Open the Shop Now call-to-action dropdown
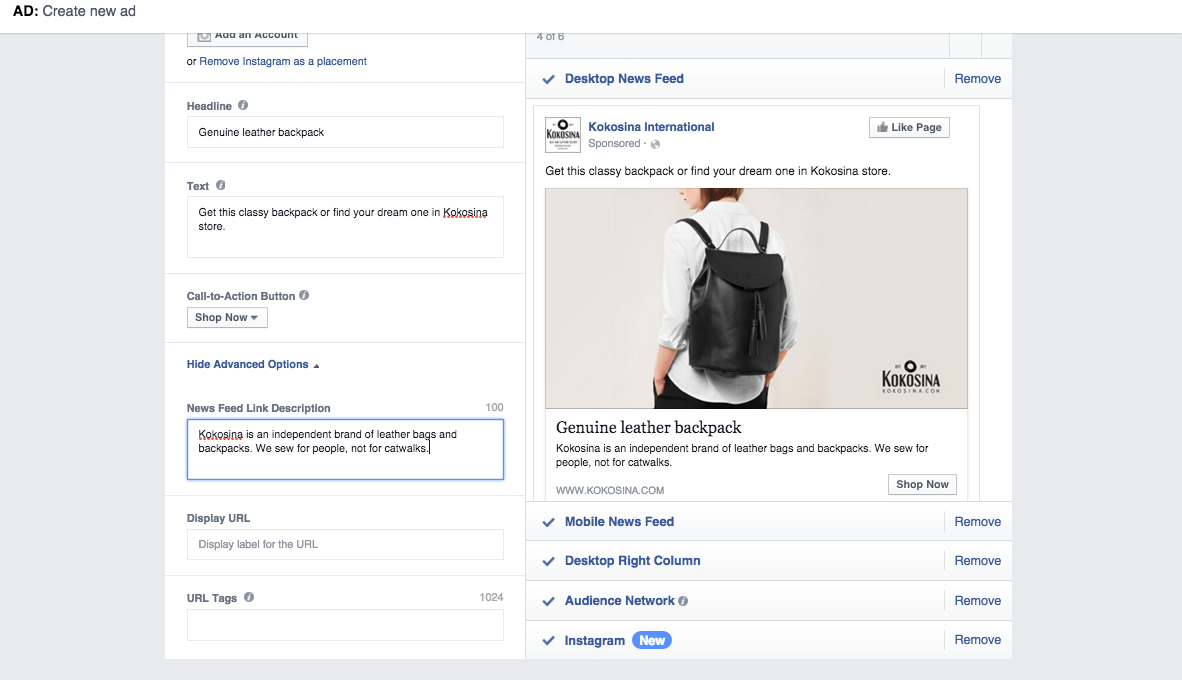1182x680 pixels. point(227,317)
